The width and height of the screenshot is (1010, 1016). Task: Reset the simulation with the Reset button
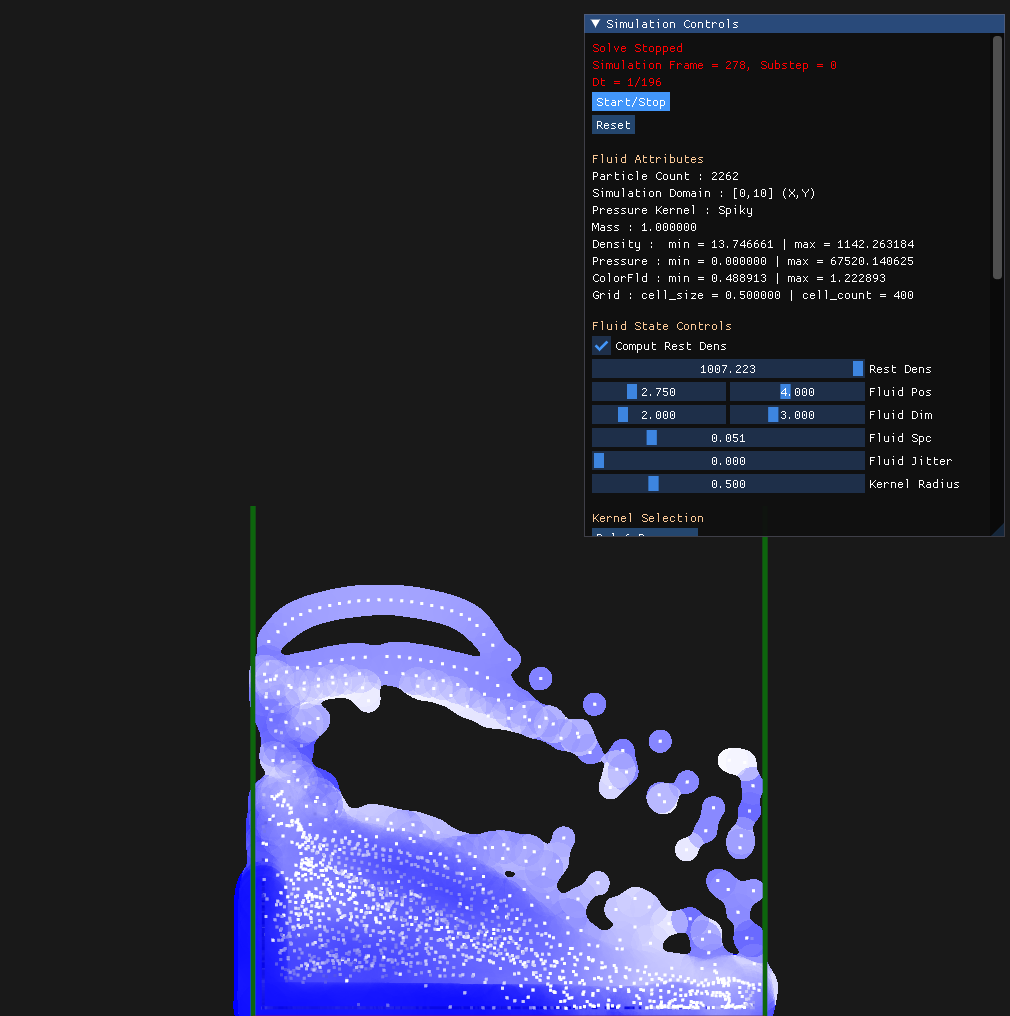pyautogui.click(x=613, y=125)
